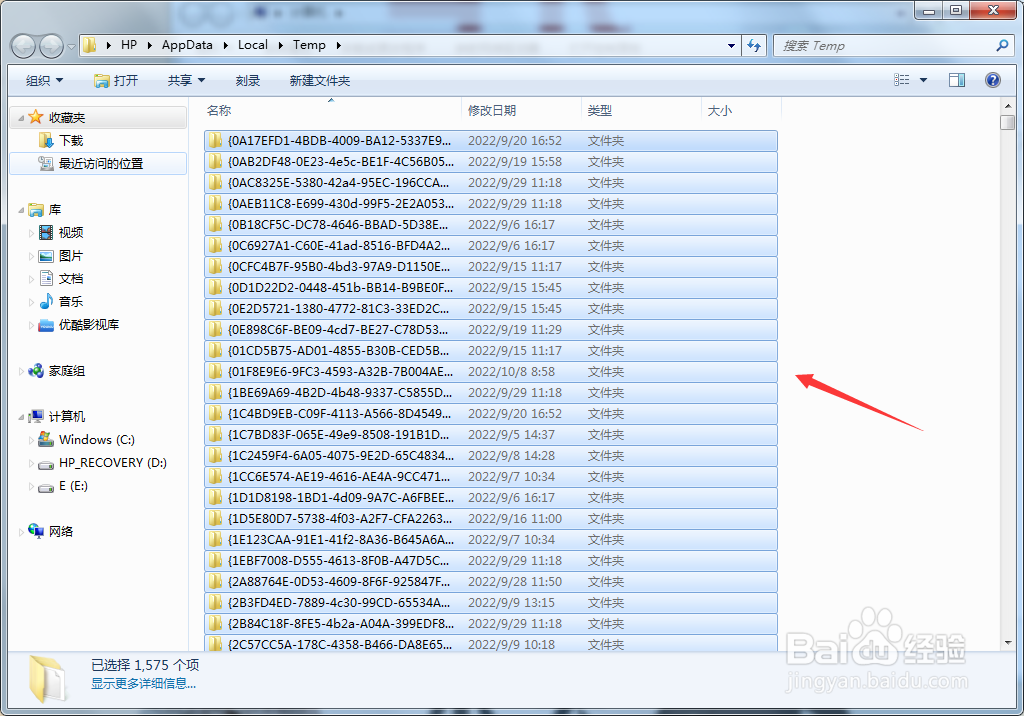Select folder {0A17EFD1-4BDB-4009-BA12-5337E9...
This screenshot has width=1024, height=716.
pyautogui.click(x=490, y=140)
